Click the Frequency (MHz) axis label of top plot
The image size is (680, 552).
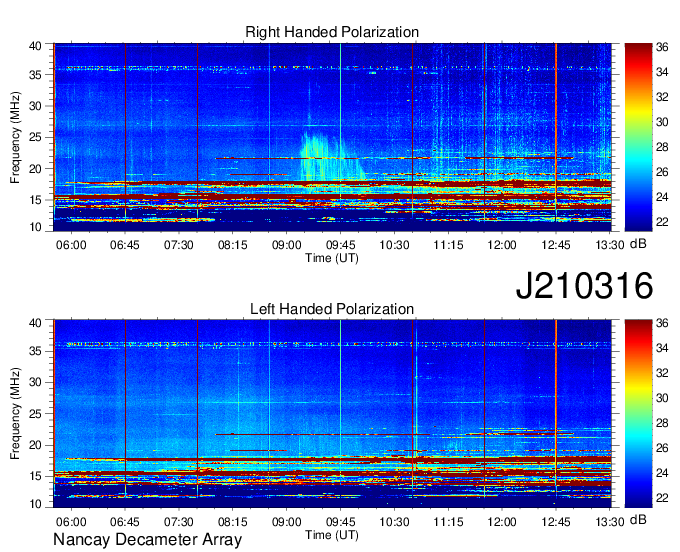pos(15,137)
